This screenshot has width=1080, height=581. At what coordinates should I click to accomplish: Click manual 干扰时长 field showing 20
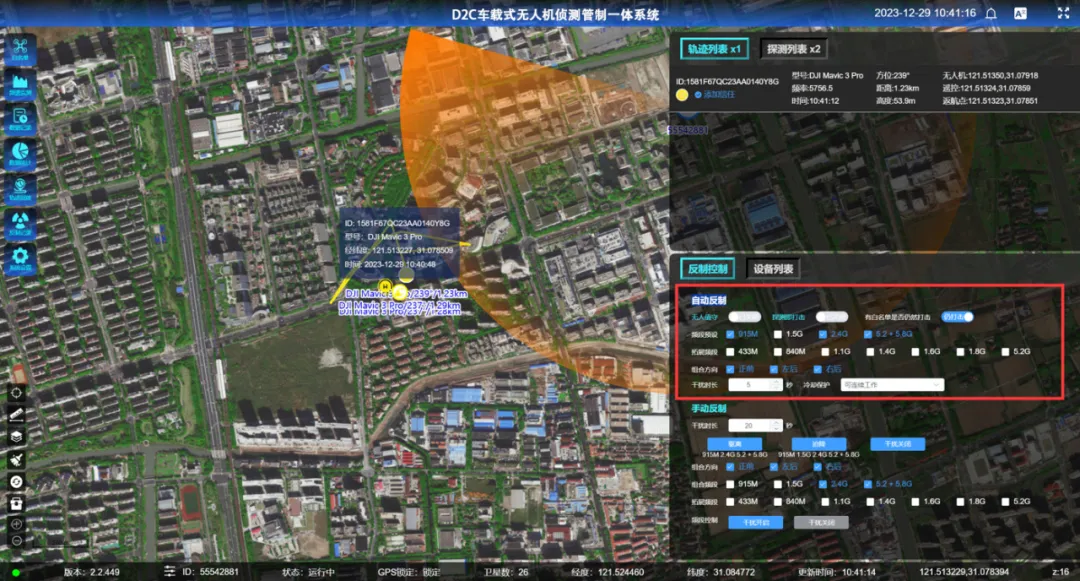tap(756, 426)
